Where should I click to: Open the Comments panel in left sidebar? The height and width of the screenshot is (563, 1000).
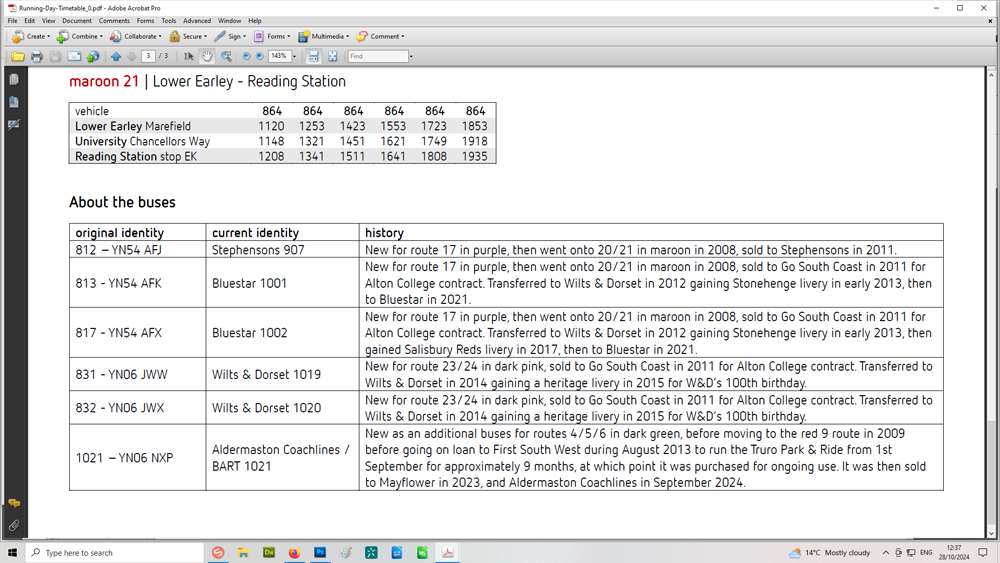point(14,503)
